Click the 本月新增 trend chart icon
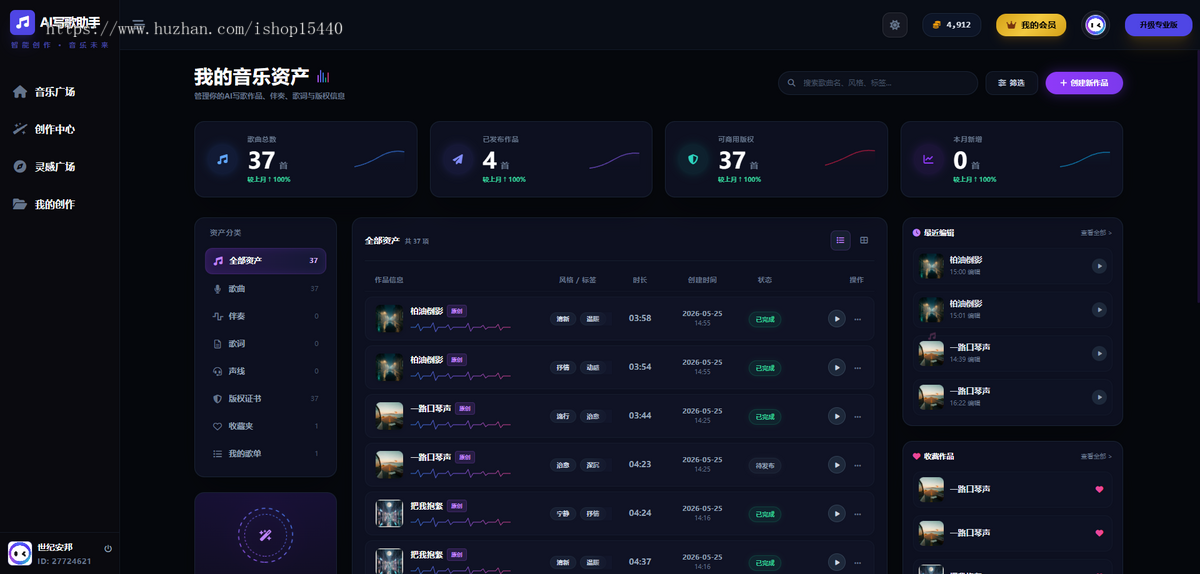Screen dimensions: 1200x574 click(929, 159)
